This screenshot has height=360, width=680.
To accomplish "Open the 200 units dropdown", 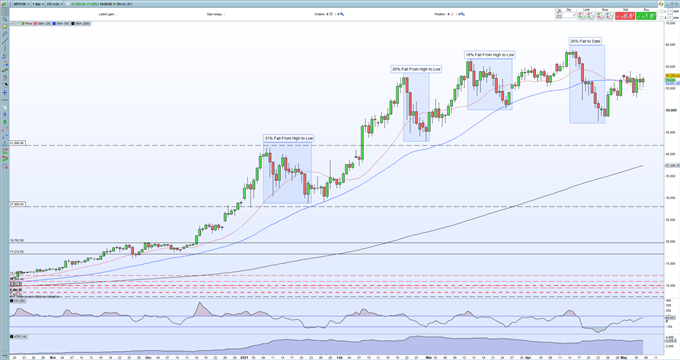I will [x=54, y=4].
